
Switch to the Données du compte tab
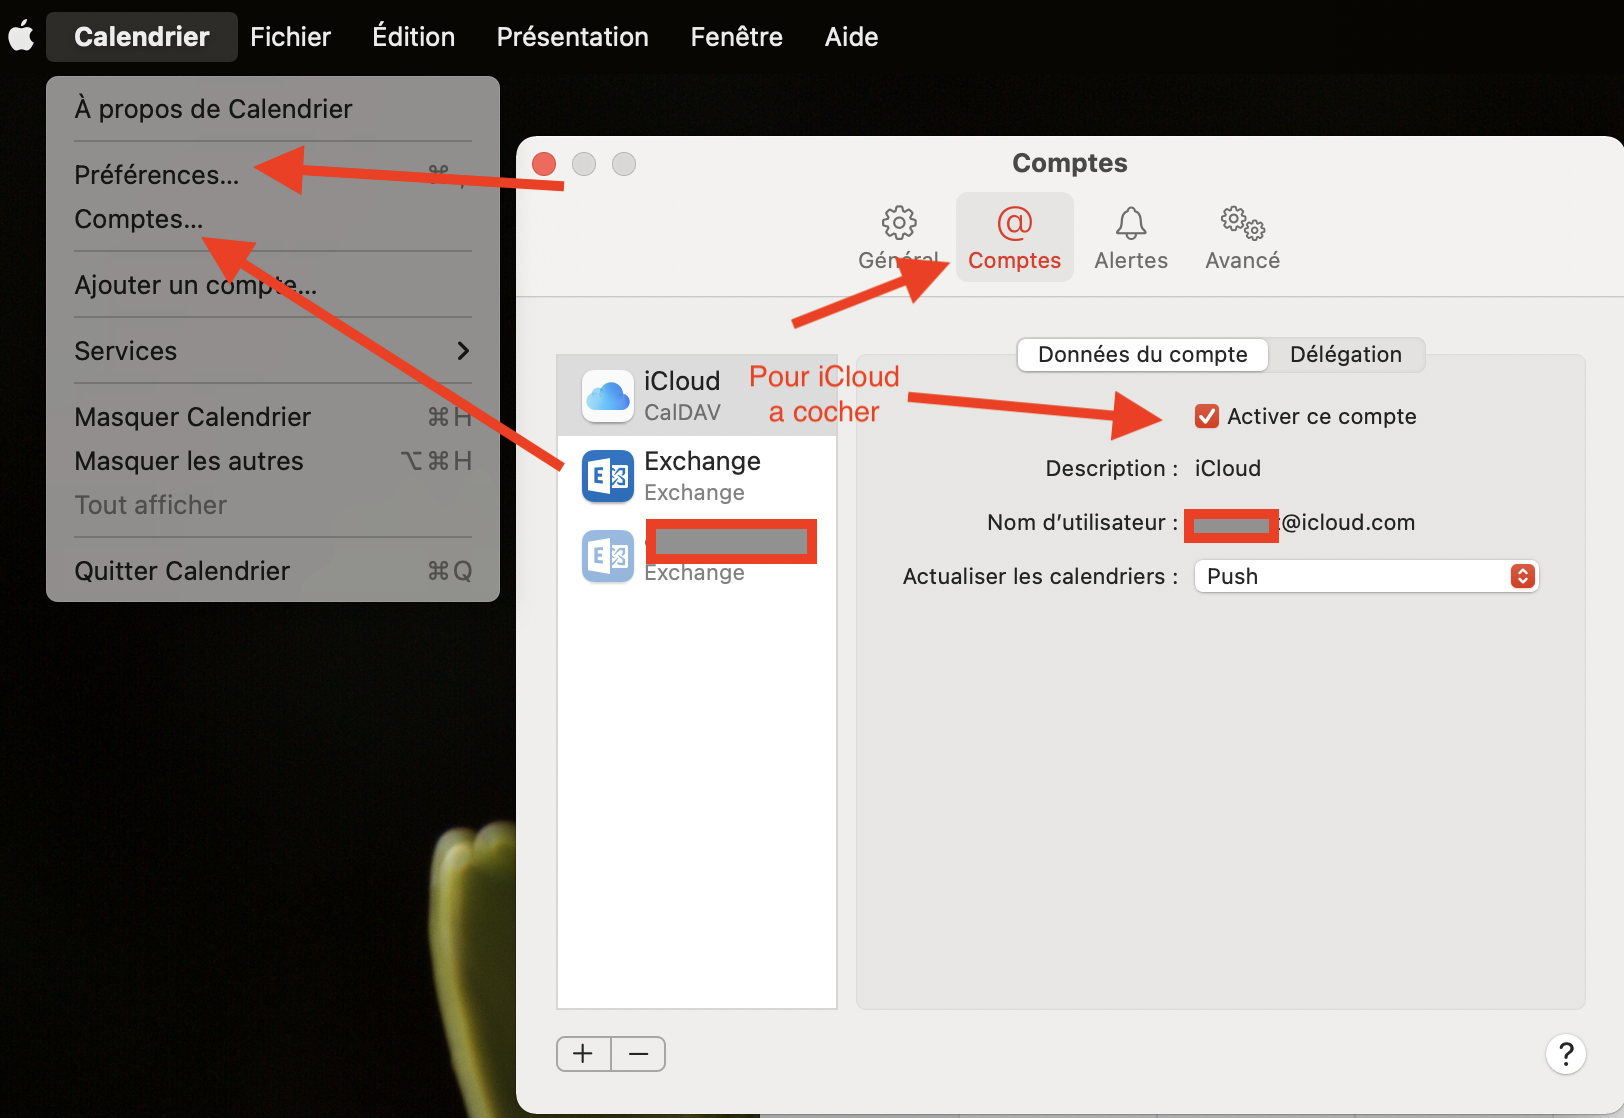click(x=1143, y=354)
